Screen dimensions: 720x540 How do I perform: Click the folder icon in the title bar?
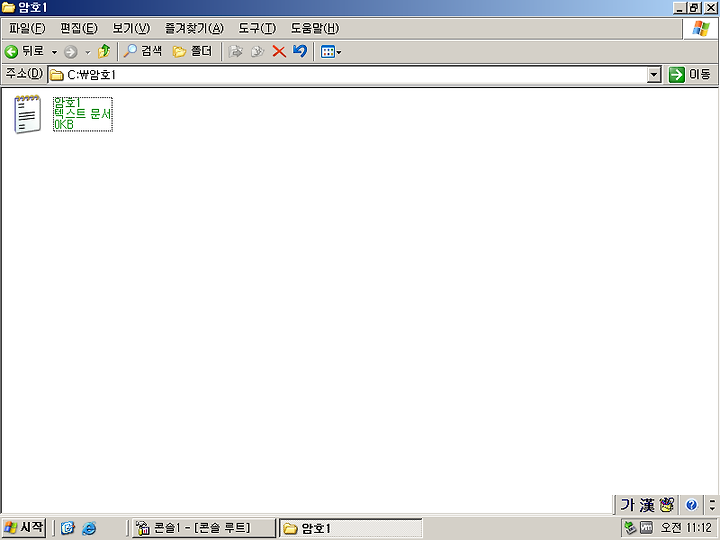pyautogui.click(x=9, y=8)
